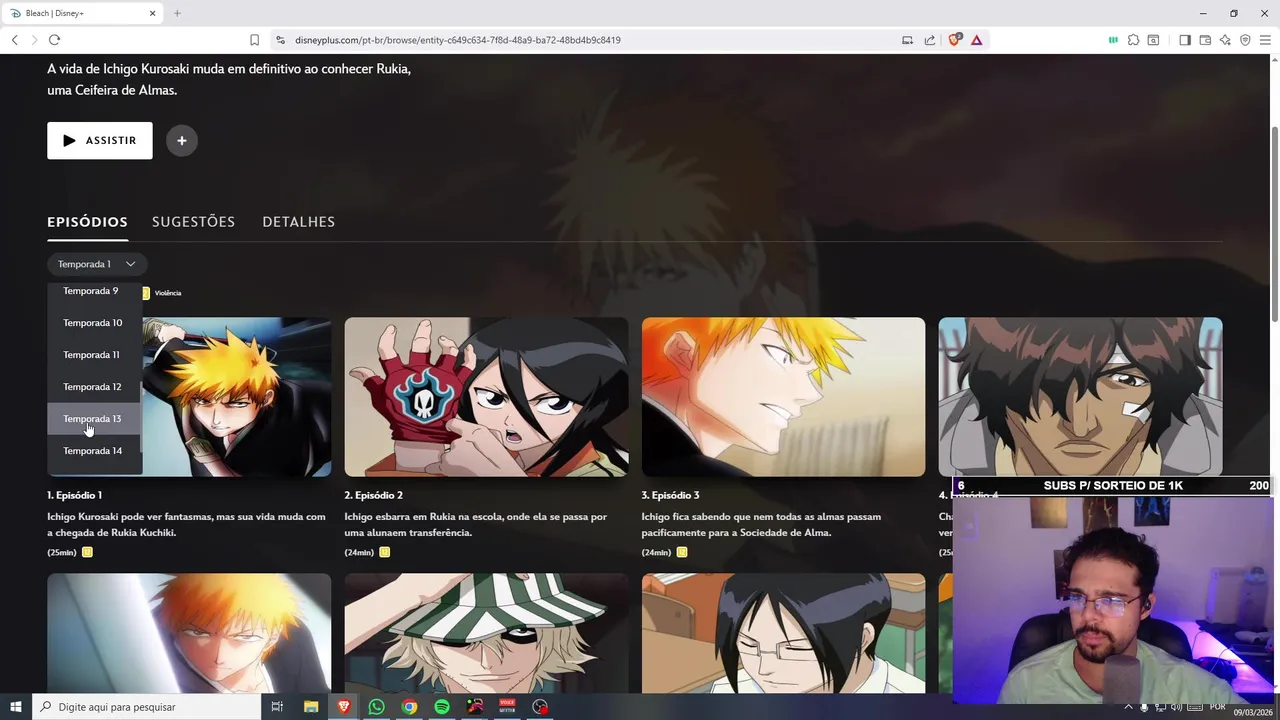Open the glasses character episode thumbnail
1280x720 pixels.
(x=783, y=633)
